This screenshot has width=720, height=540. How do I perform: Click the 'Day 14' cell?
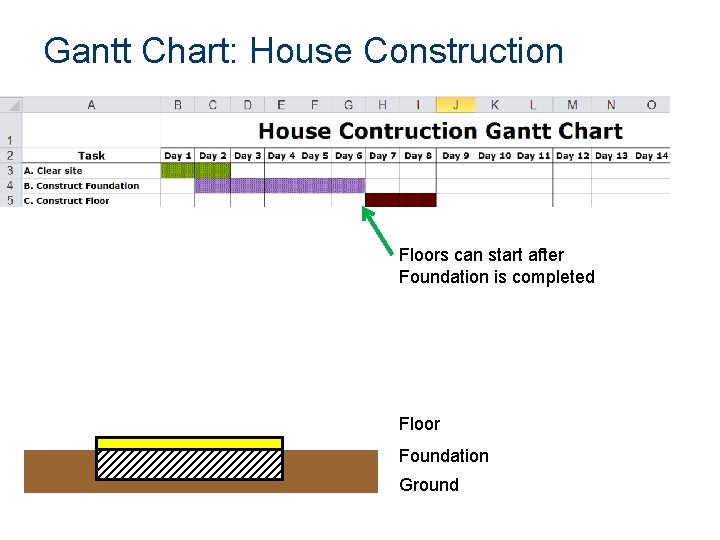click(x=651, y=155)
